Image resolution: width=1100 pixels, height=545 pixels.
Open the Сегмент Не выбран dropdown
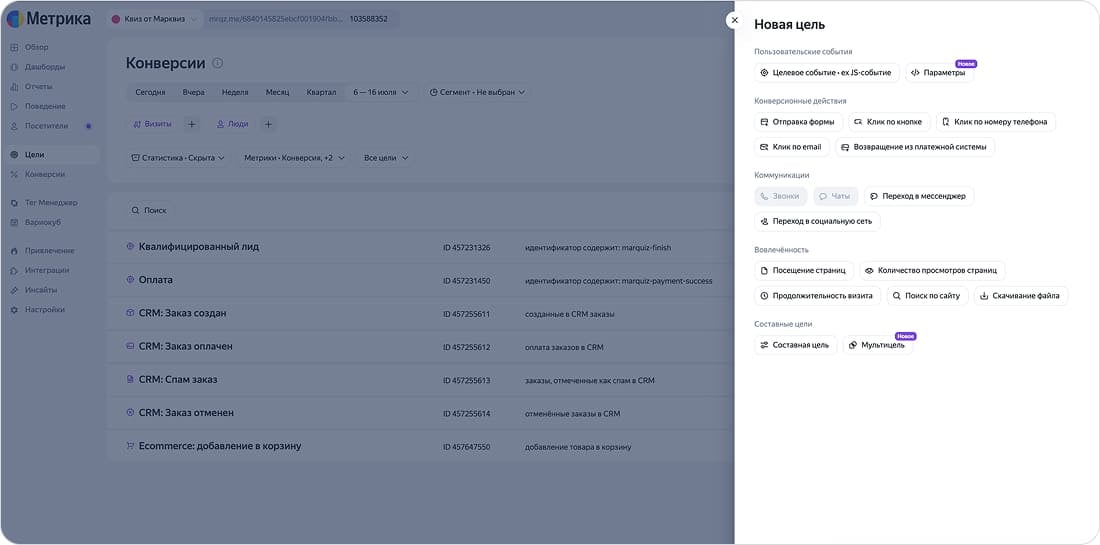coord(477,92)
